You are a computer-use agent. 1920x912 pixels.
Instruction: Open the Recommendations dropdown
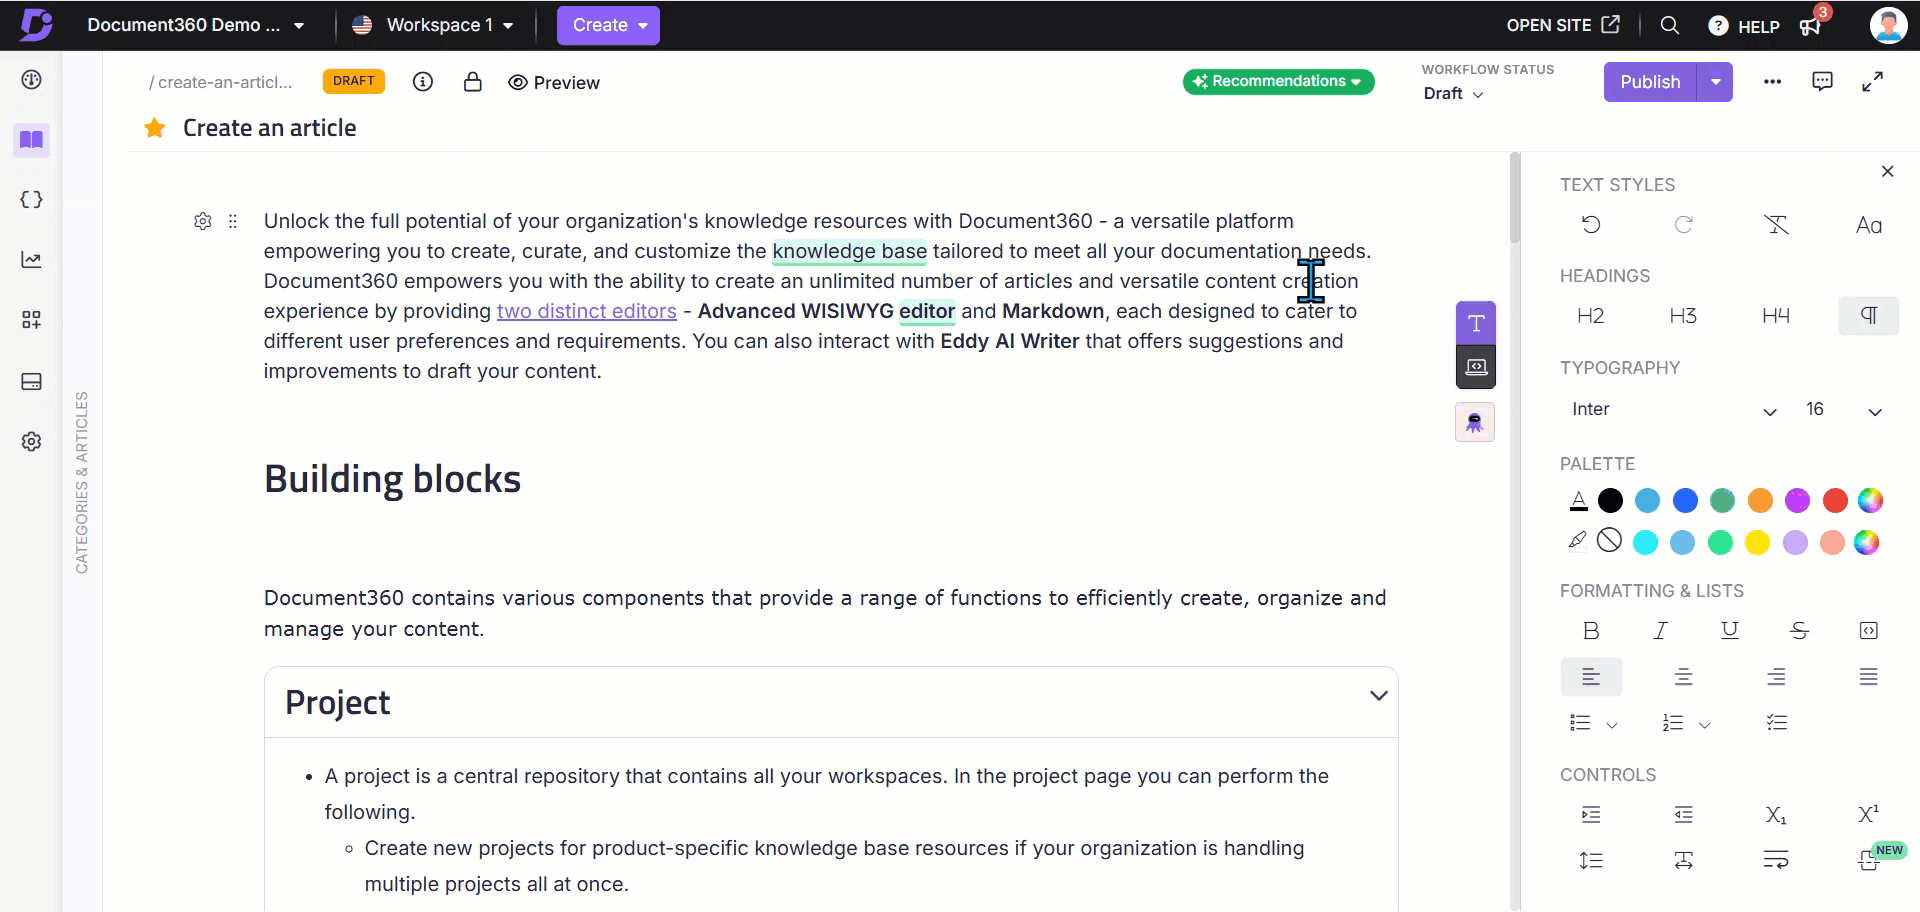click(x=1278, y=81)
